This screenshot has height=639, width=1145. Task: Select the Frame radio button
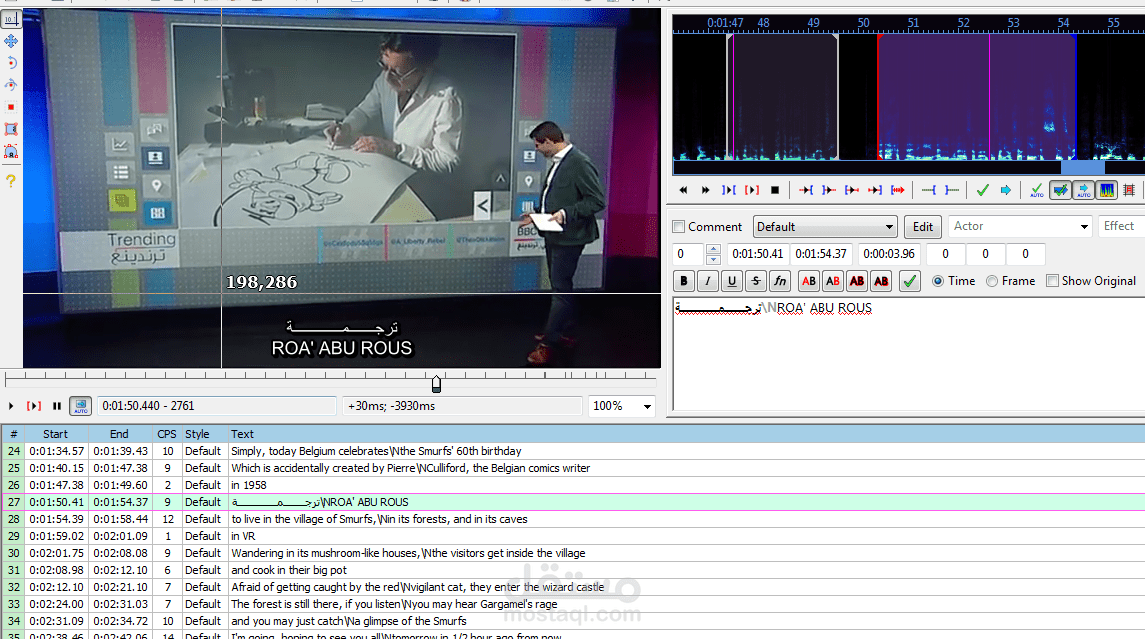(992, 281)
